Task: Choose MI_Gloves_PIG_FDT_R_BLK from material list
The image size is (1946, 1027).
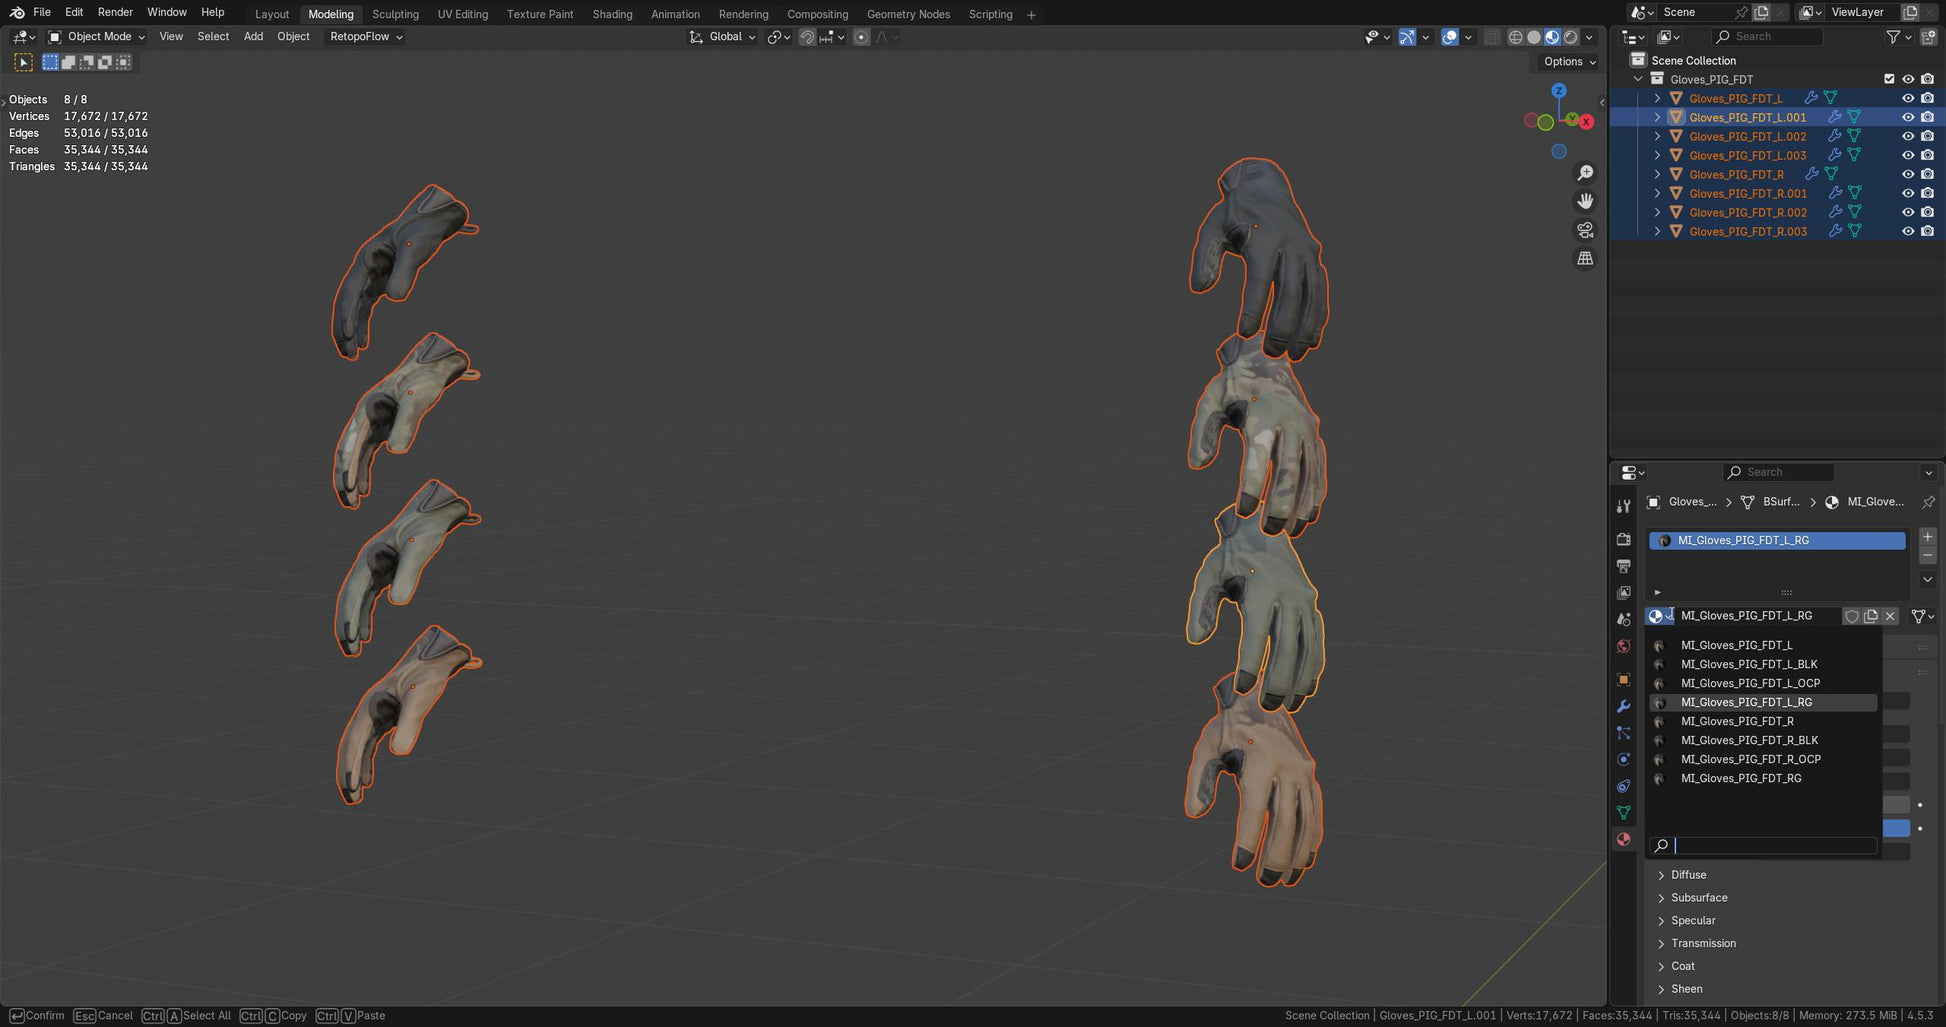Action: coord(1749,740)
